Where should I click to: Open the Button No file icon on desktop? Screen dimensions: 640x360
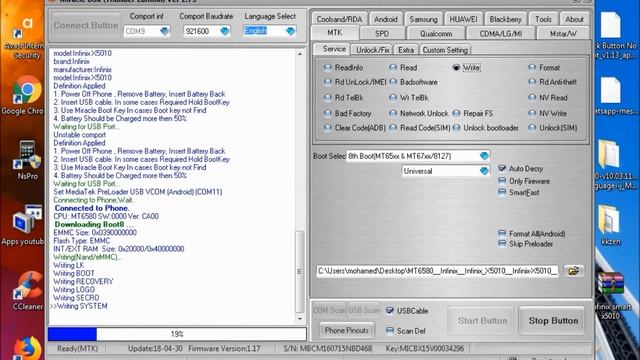tap(611, 36)
